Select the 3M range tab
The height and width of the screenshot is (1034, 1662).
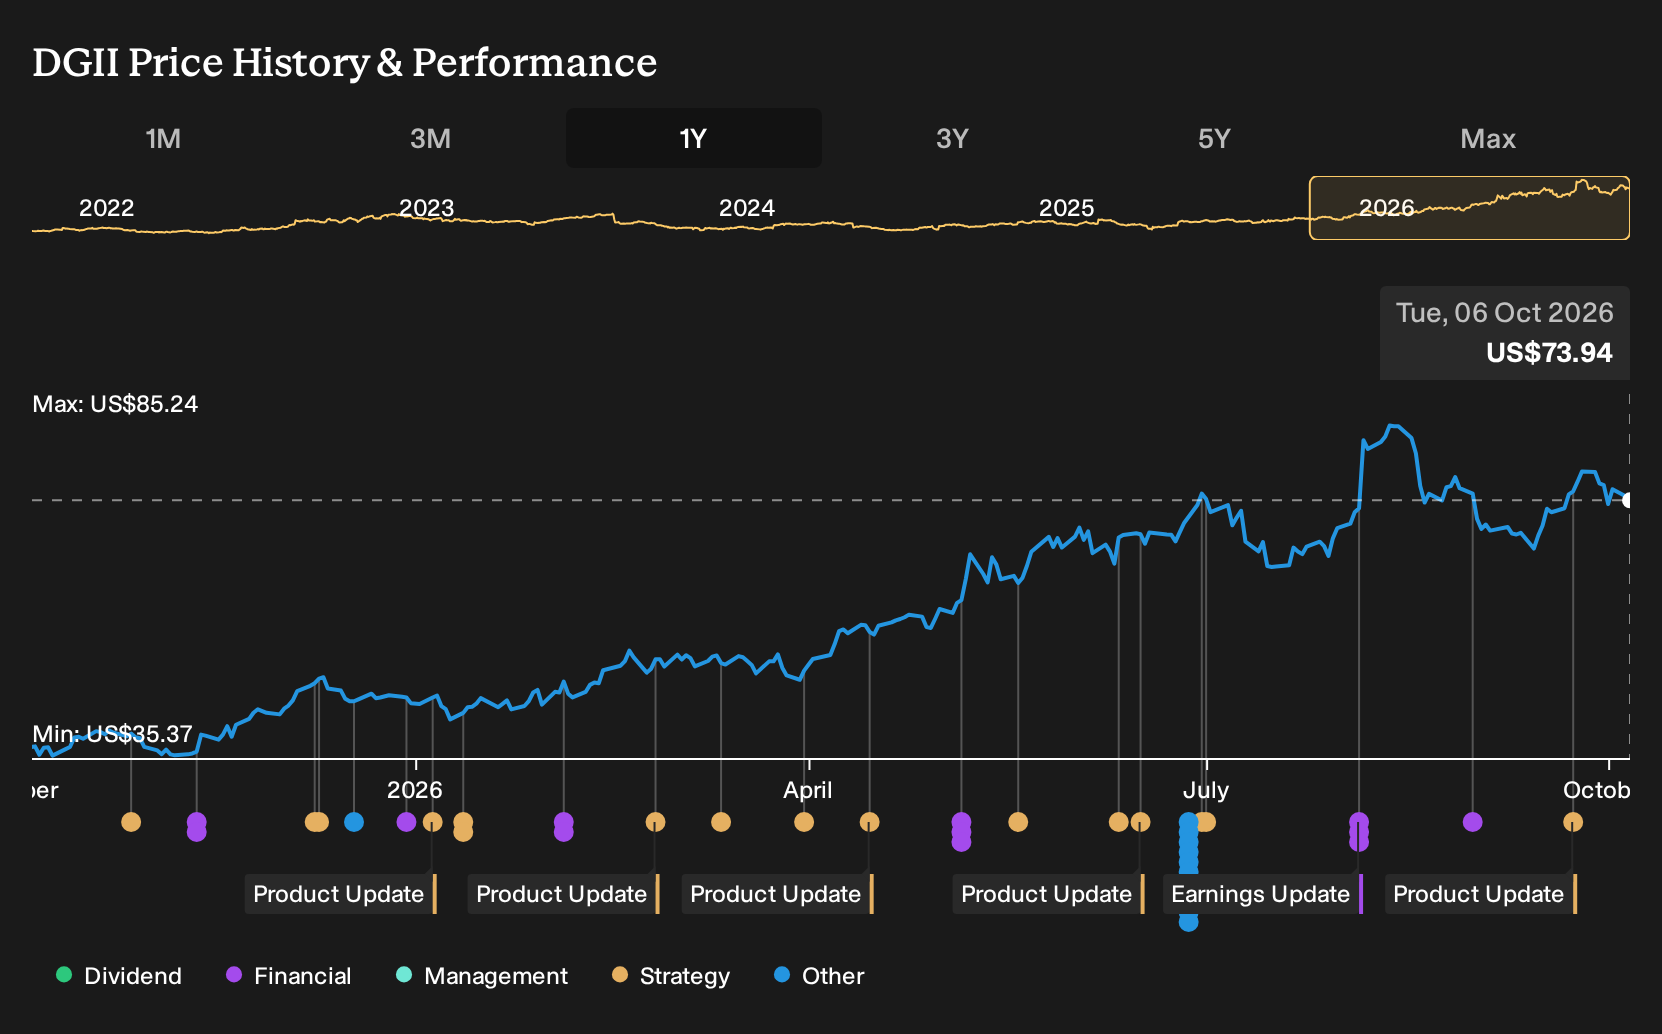(430, 138)
